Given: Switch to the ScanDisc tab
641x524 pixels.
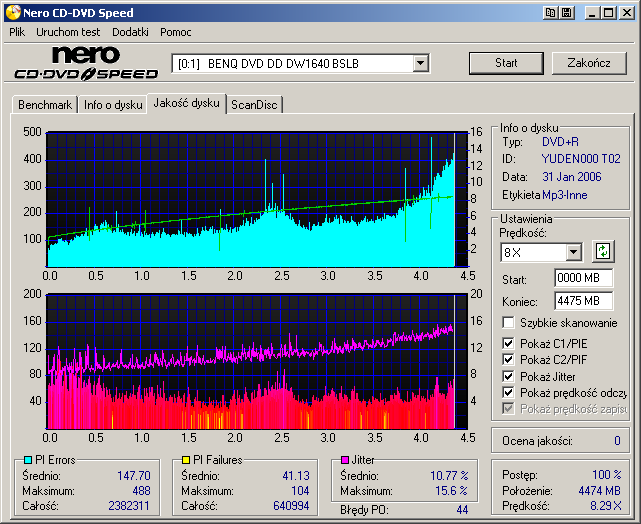Looking at the screenshot, I should point(254,105).
